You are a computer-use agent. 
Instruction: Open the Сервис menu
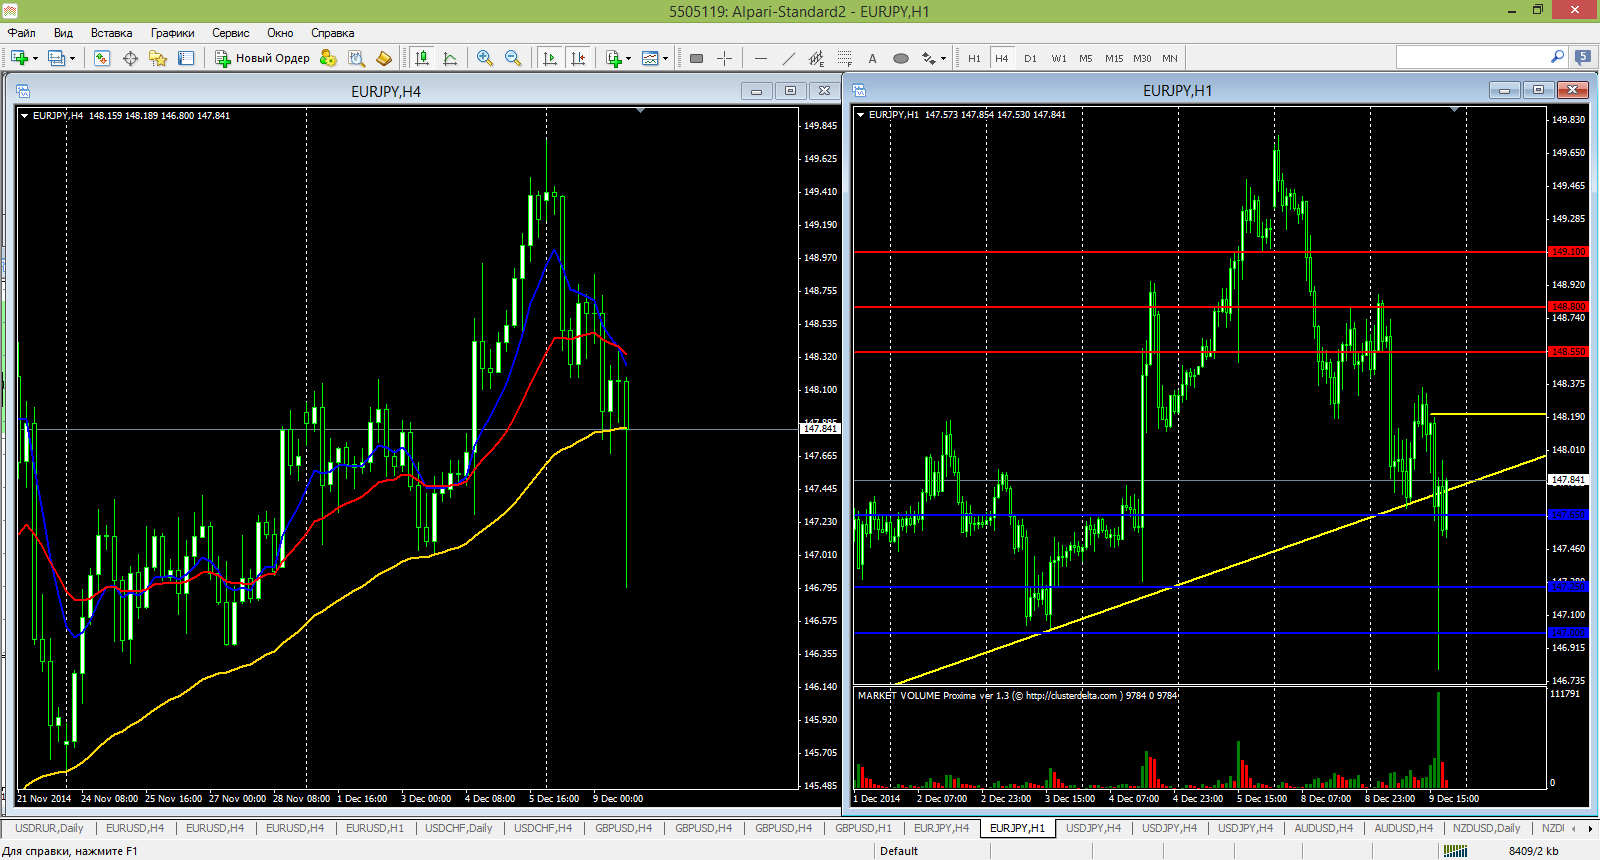coord(231,33)
